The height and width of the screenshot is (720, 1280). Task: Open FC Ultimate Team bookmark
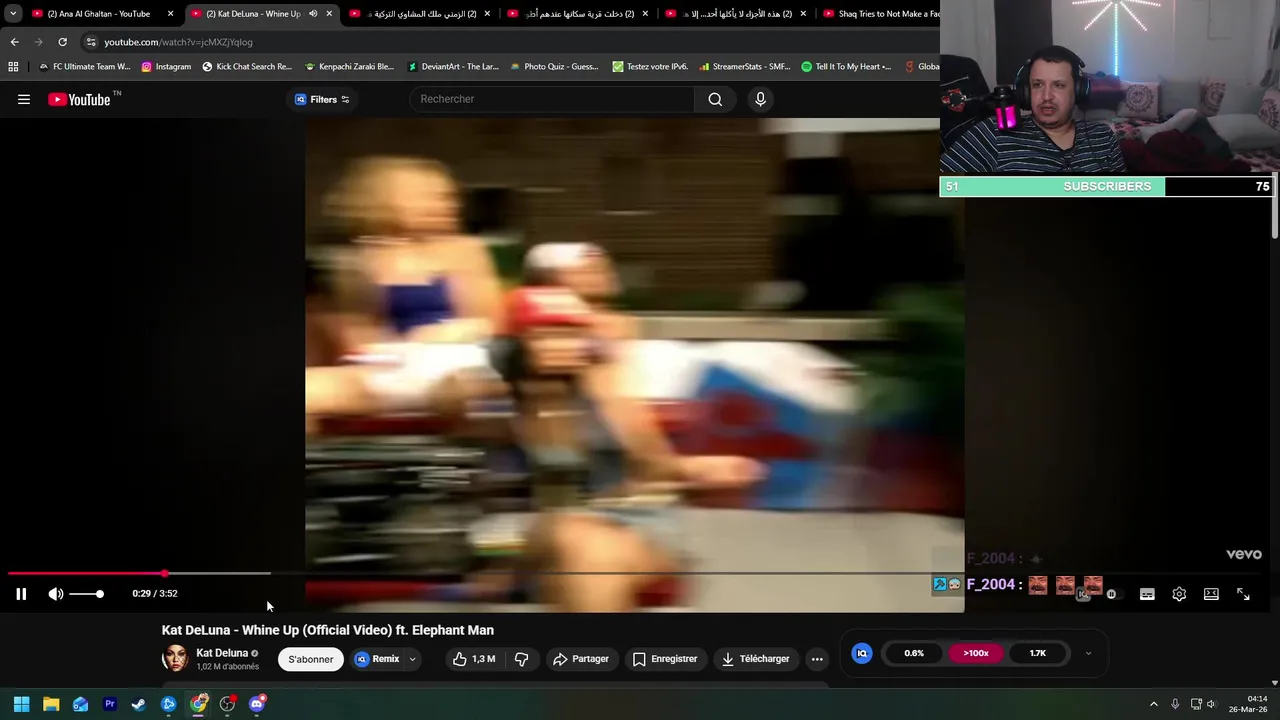[84, 66]
